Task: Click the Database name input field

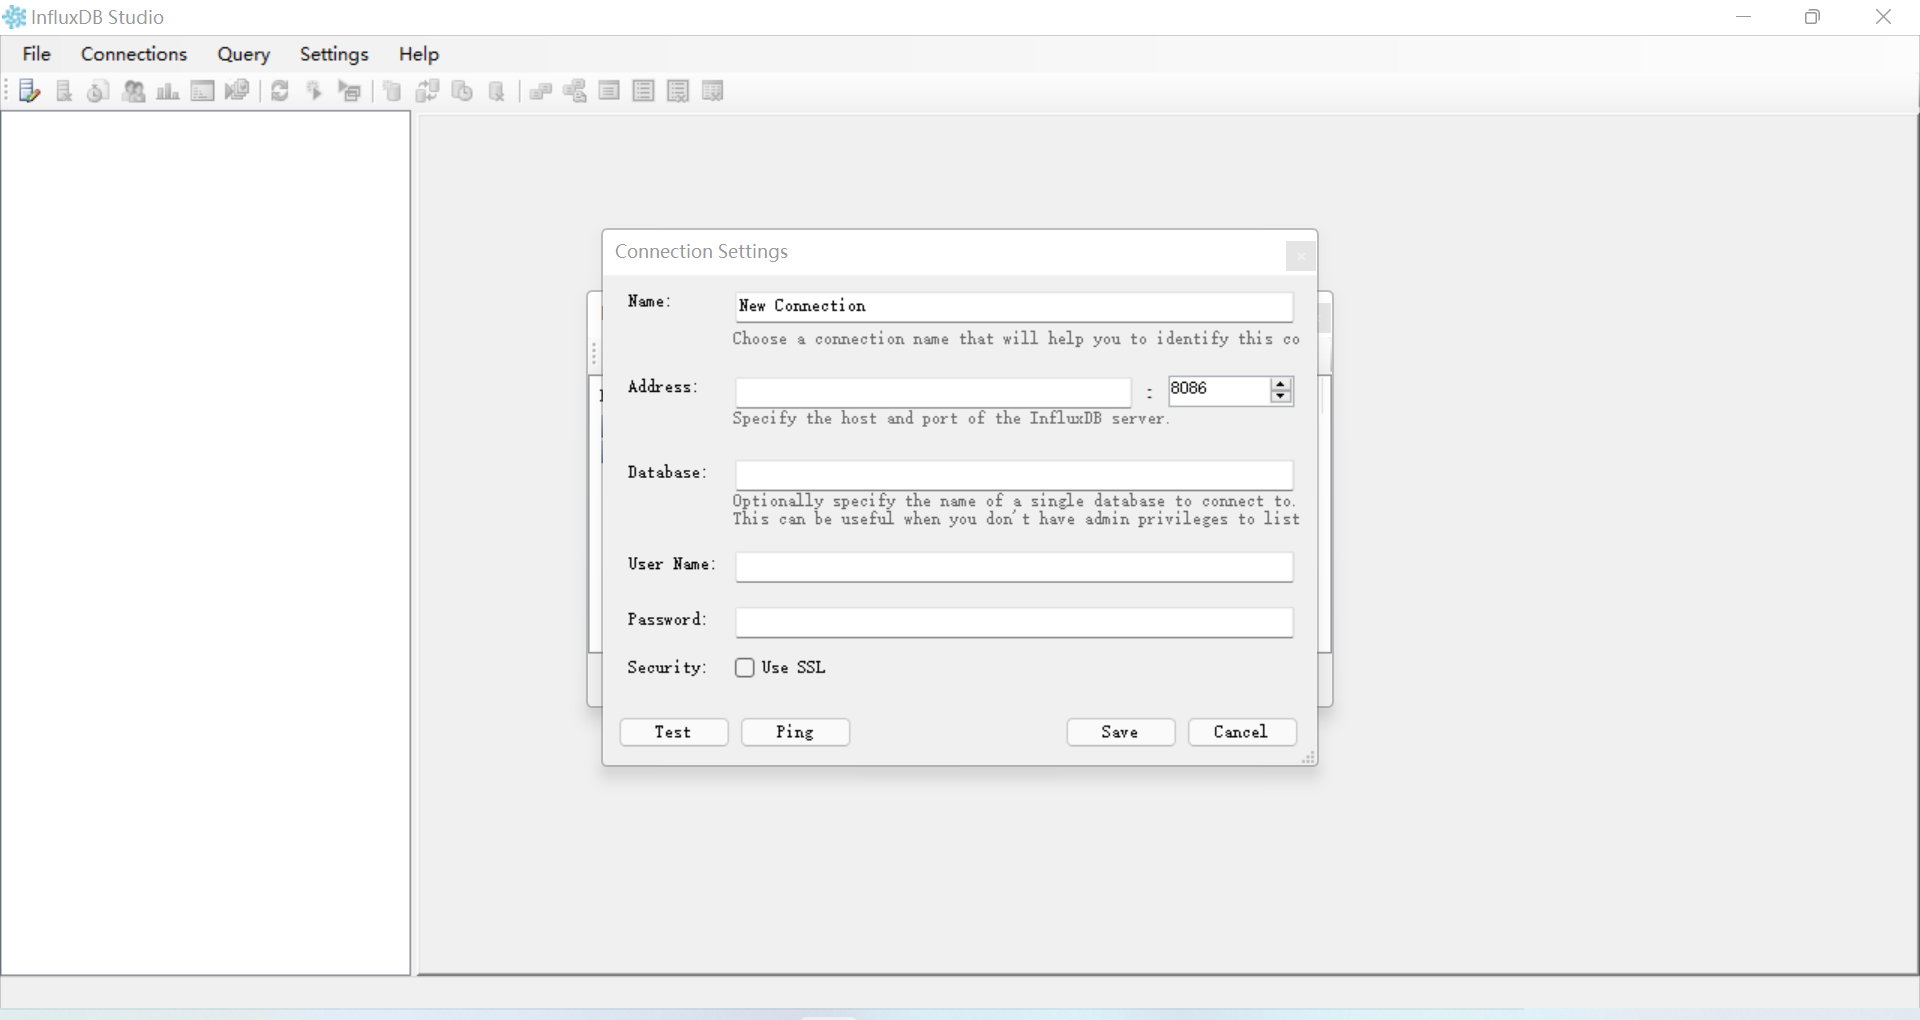Action: pyautogui.click(x=1014, y=475)
